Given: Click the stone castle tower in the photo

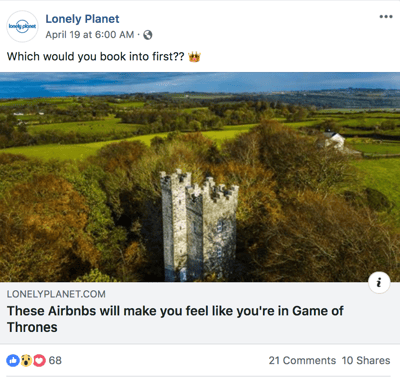Looking at the screenshot, I should click(x=199, y=225).
